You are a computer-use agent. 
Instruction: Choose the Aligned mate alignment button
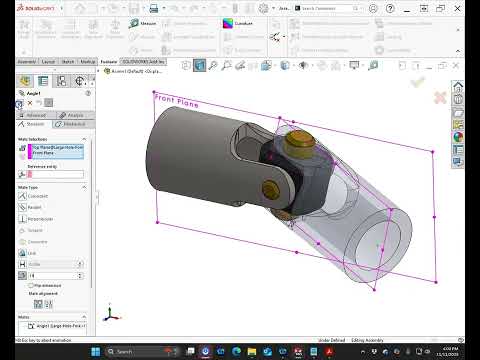[38, 304]
